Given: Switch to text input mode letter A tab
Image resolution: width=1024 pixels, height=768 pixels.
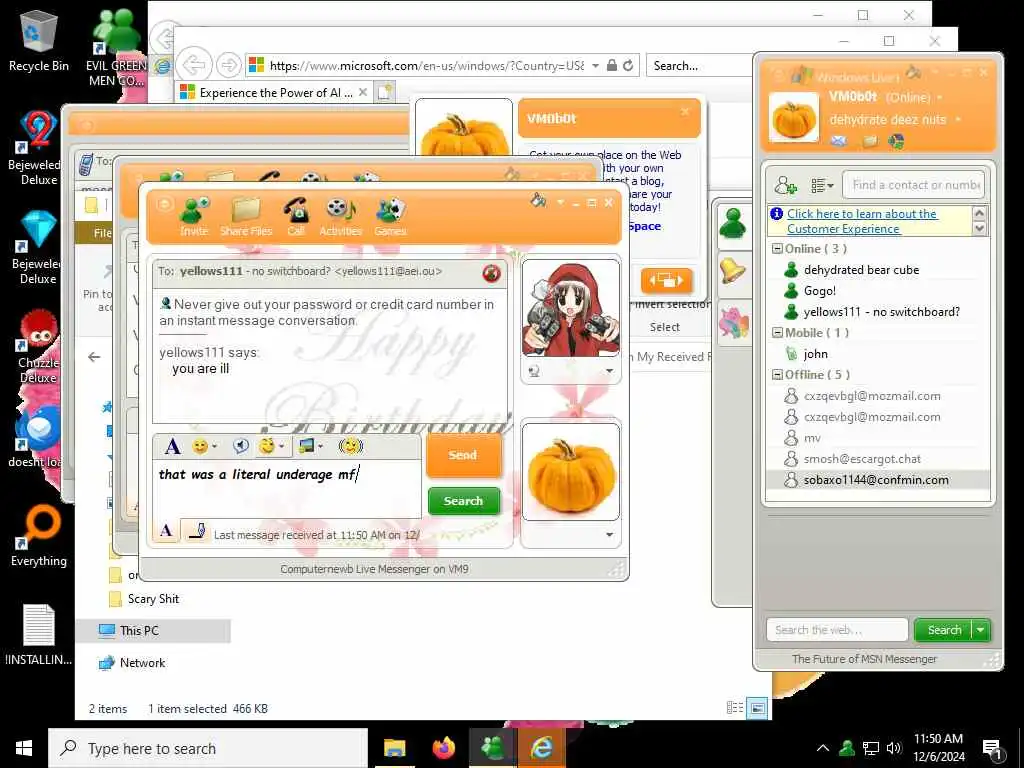Looking at the screenshot, I should pos(167,530).
